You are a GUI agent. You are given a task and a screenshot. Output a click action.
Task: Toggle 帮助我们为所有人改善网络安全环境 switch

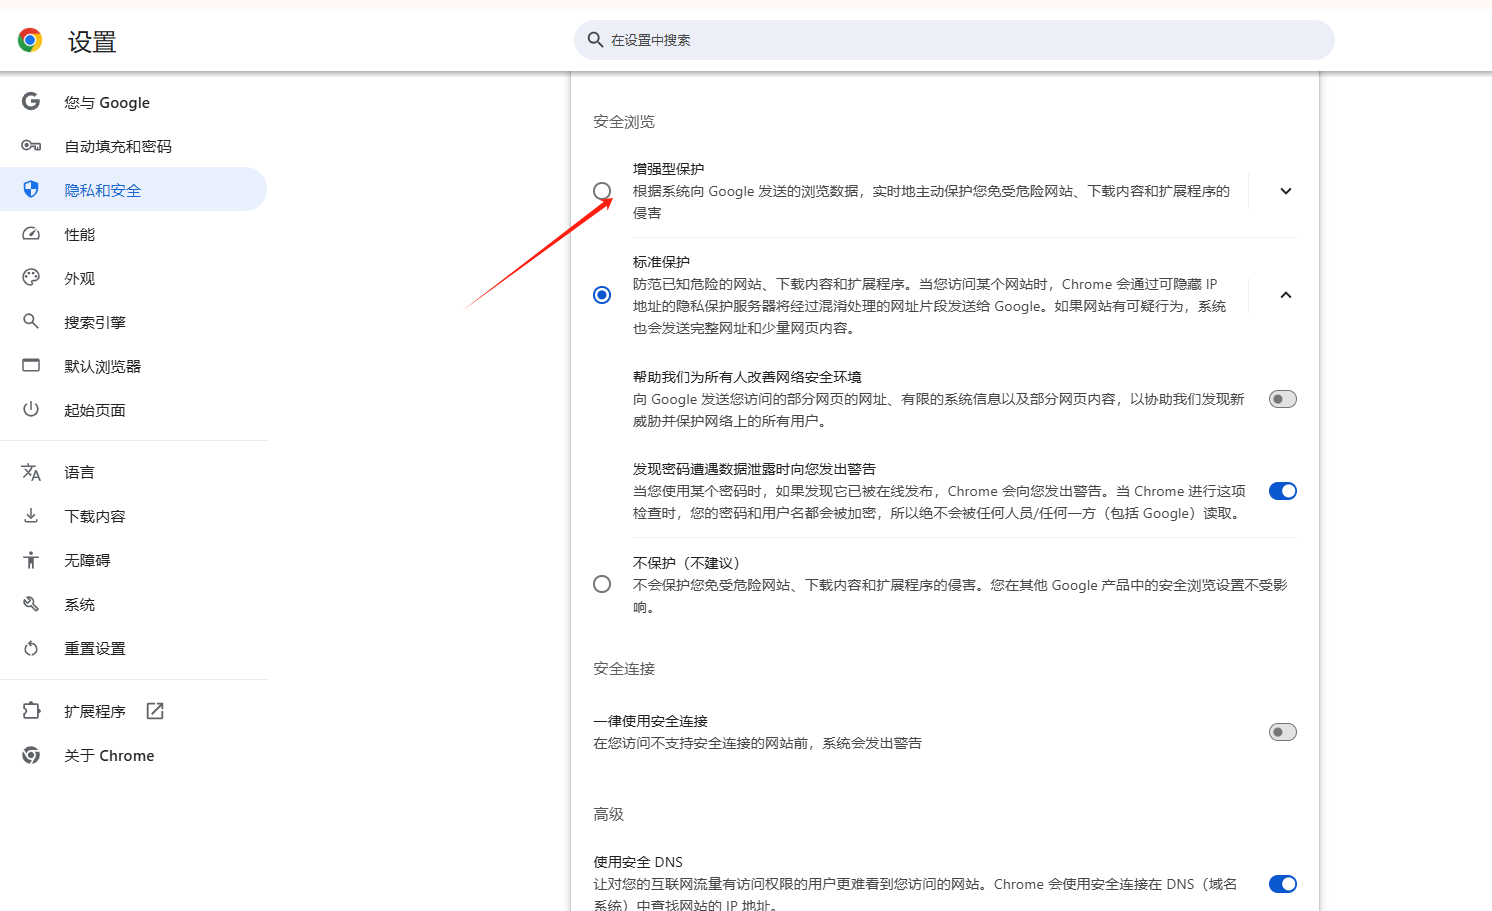point(1283,399)
